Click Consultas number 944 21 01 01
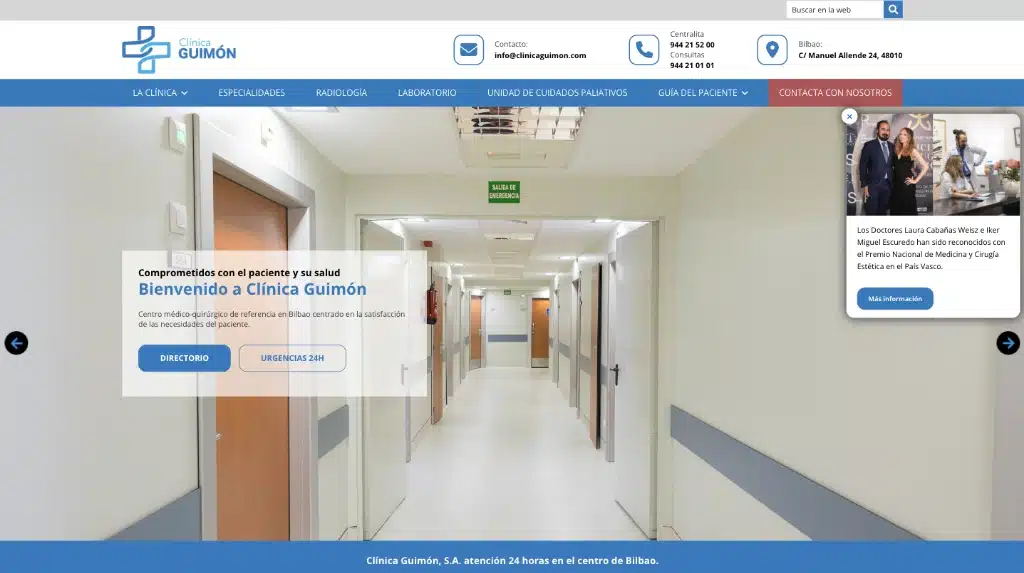 point(692,65)
